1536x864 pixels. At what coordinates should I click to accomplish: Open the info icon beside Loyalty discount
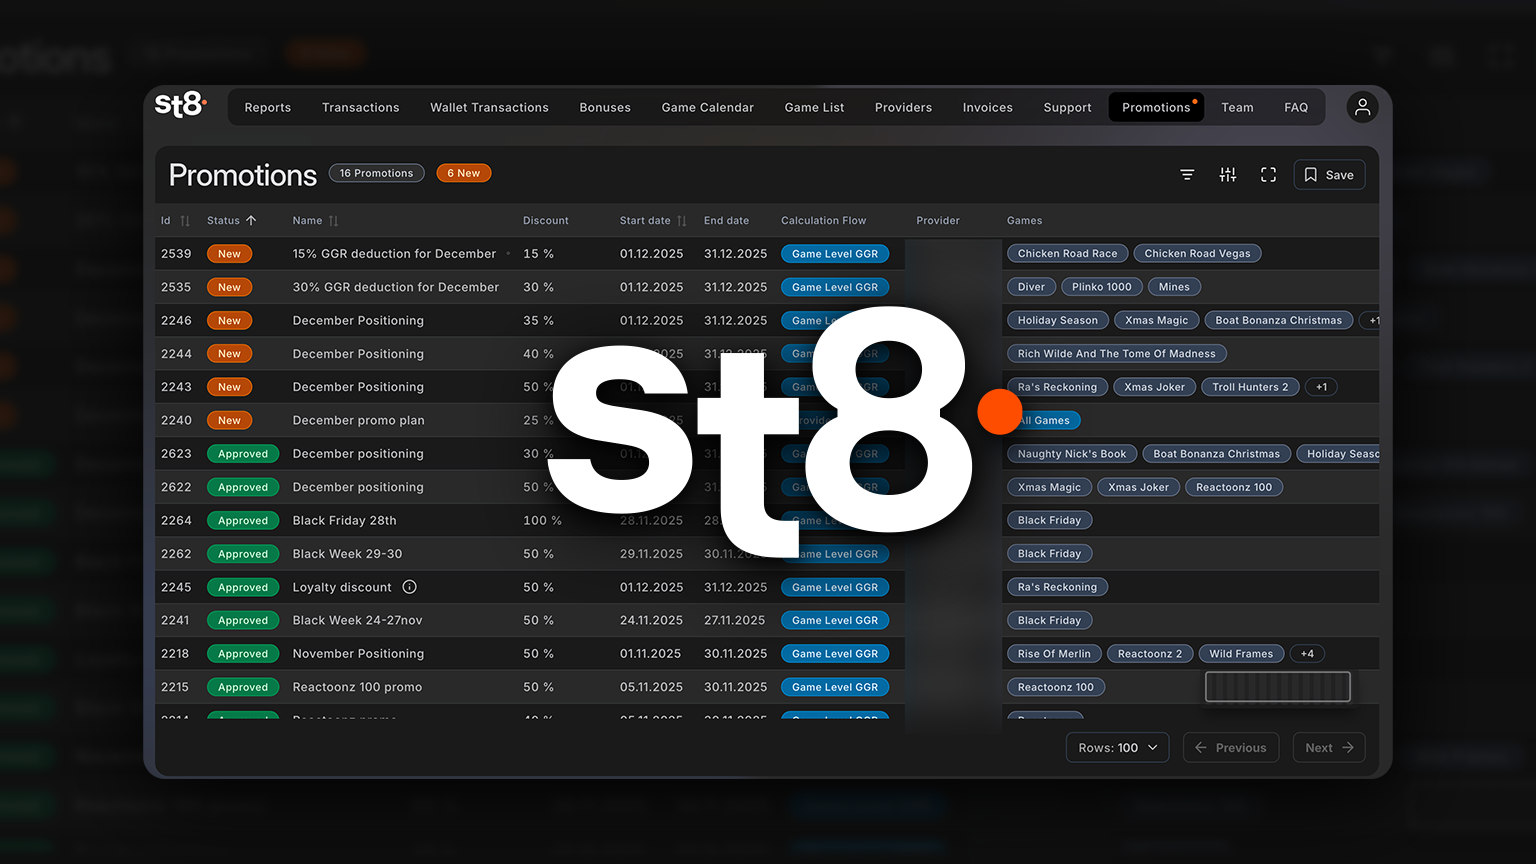409,586
